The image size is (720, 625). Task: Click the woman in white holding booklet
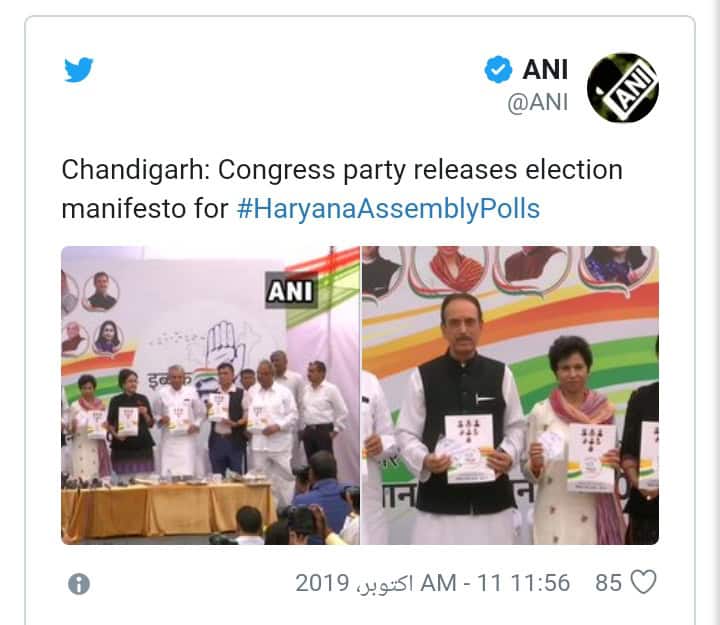coord(574,443)
